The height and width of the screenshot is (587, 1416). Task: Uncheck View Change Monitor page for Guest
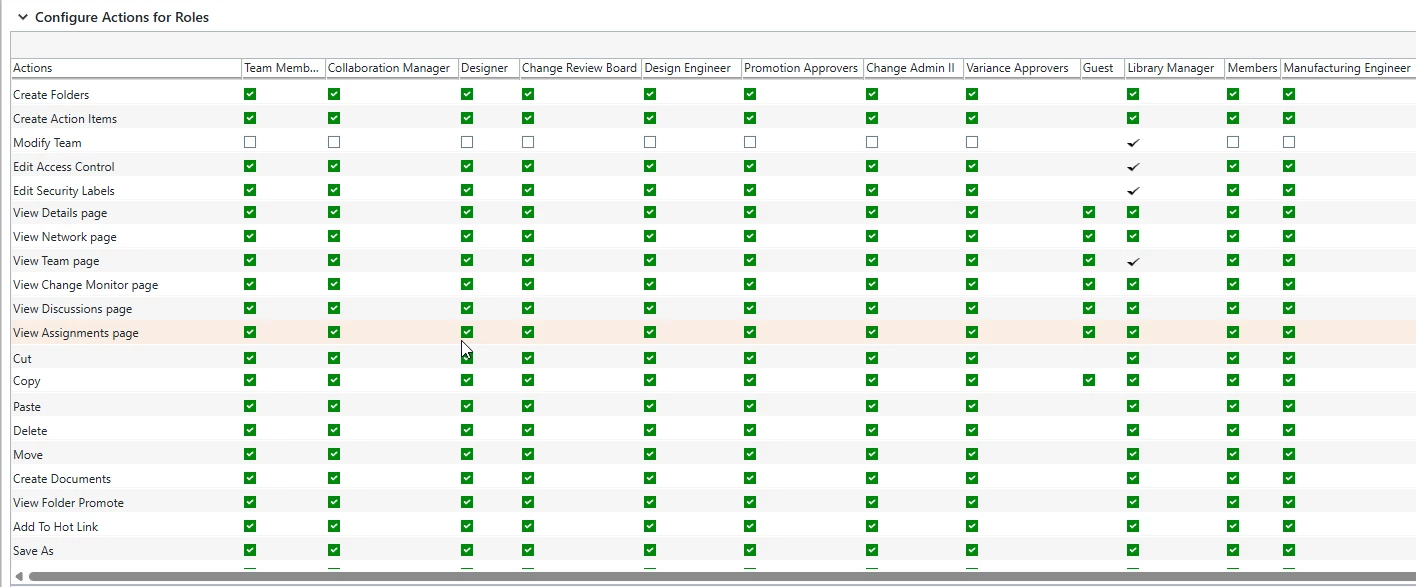(1089, 284)
